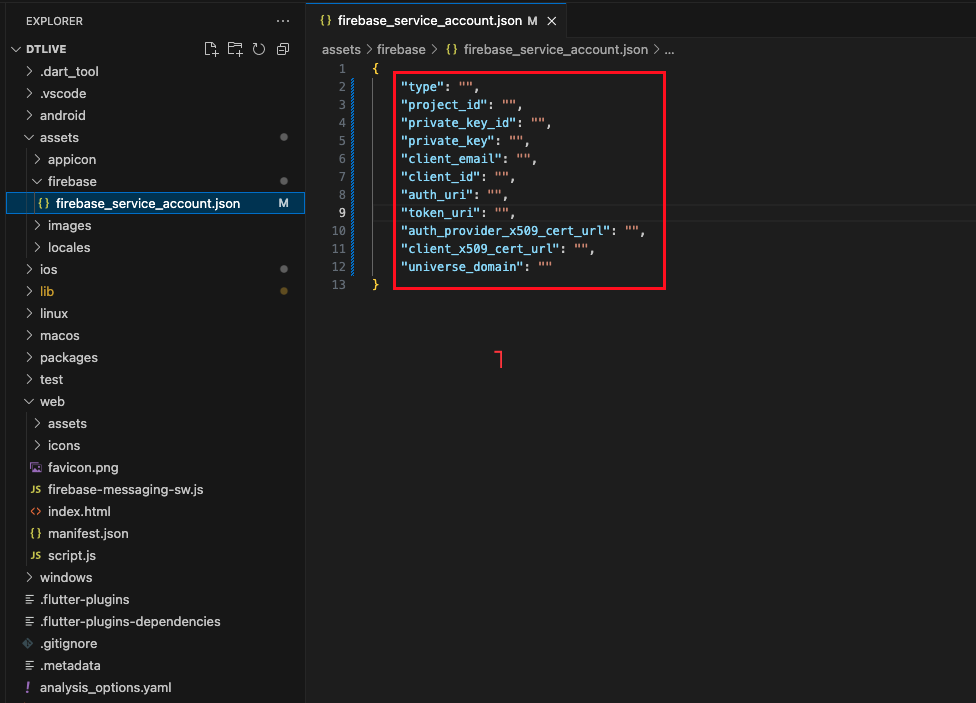Open the .flutter-plugins file
Image resolution: width=976 pixels, height=703 pixels.
(x=156, y=600)
